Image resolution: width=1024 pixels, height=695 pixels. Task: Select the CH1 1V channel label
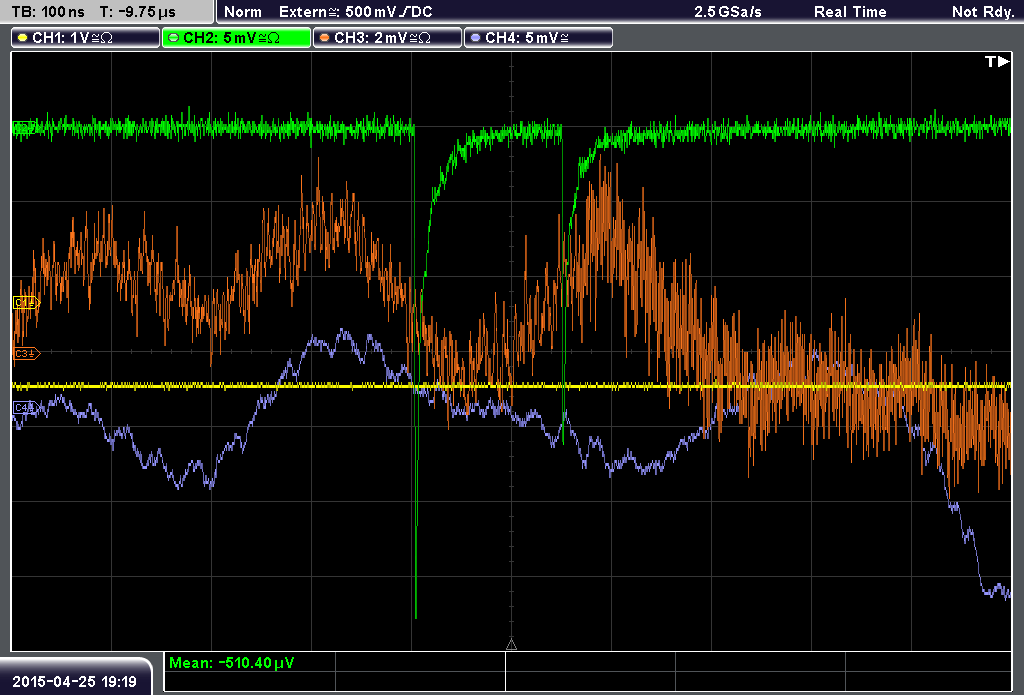click(86, 38)
